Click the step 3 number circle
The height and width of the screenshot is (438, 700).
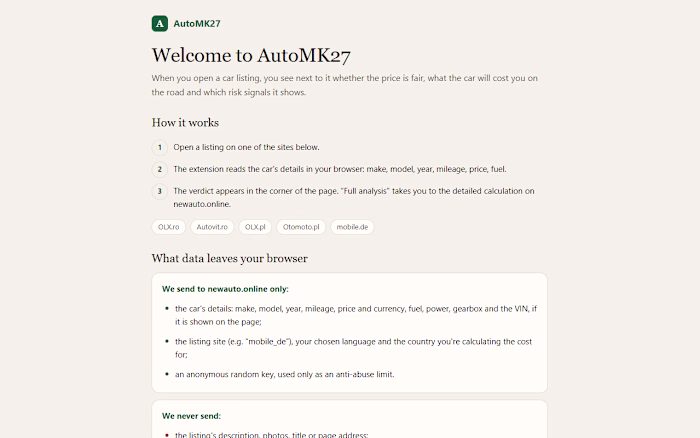point(160,191)
